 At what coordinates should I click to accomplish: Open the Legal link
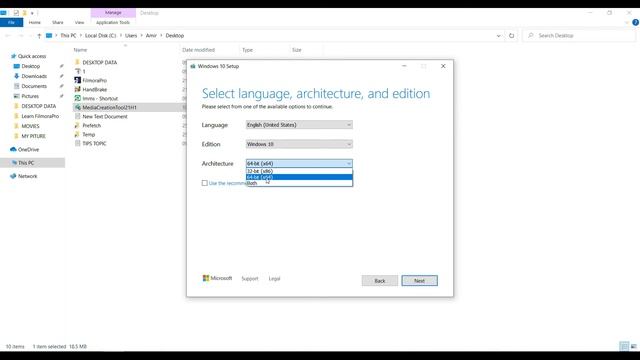(x=274, y=279)
